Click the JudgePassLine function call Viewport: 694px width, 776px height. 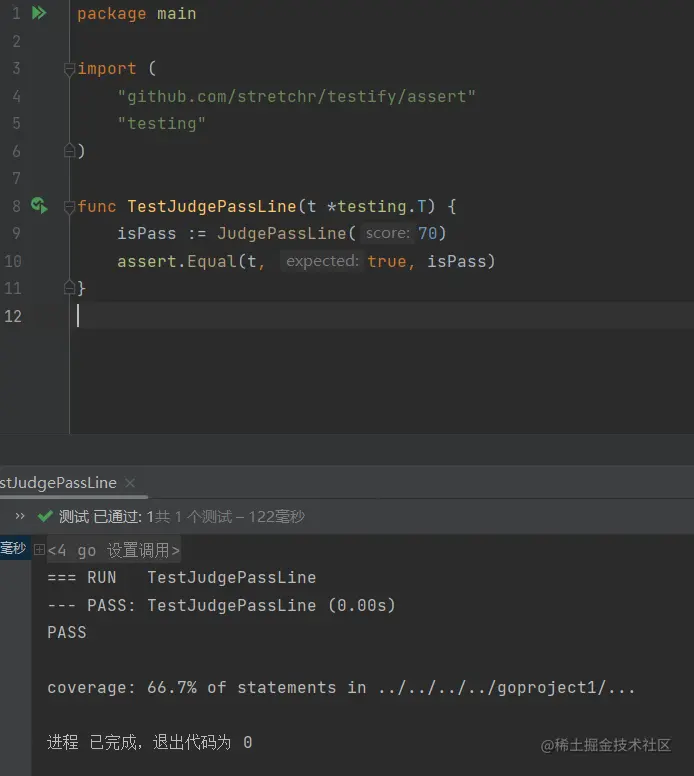pyautogui.click(x=281, y=234)
